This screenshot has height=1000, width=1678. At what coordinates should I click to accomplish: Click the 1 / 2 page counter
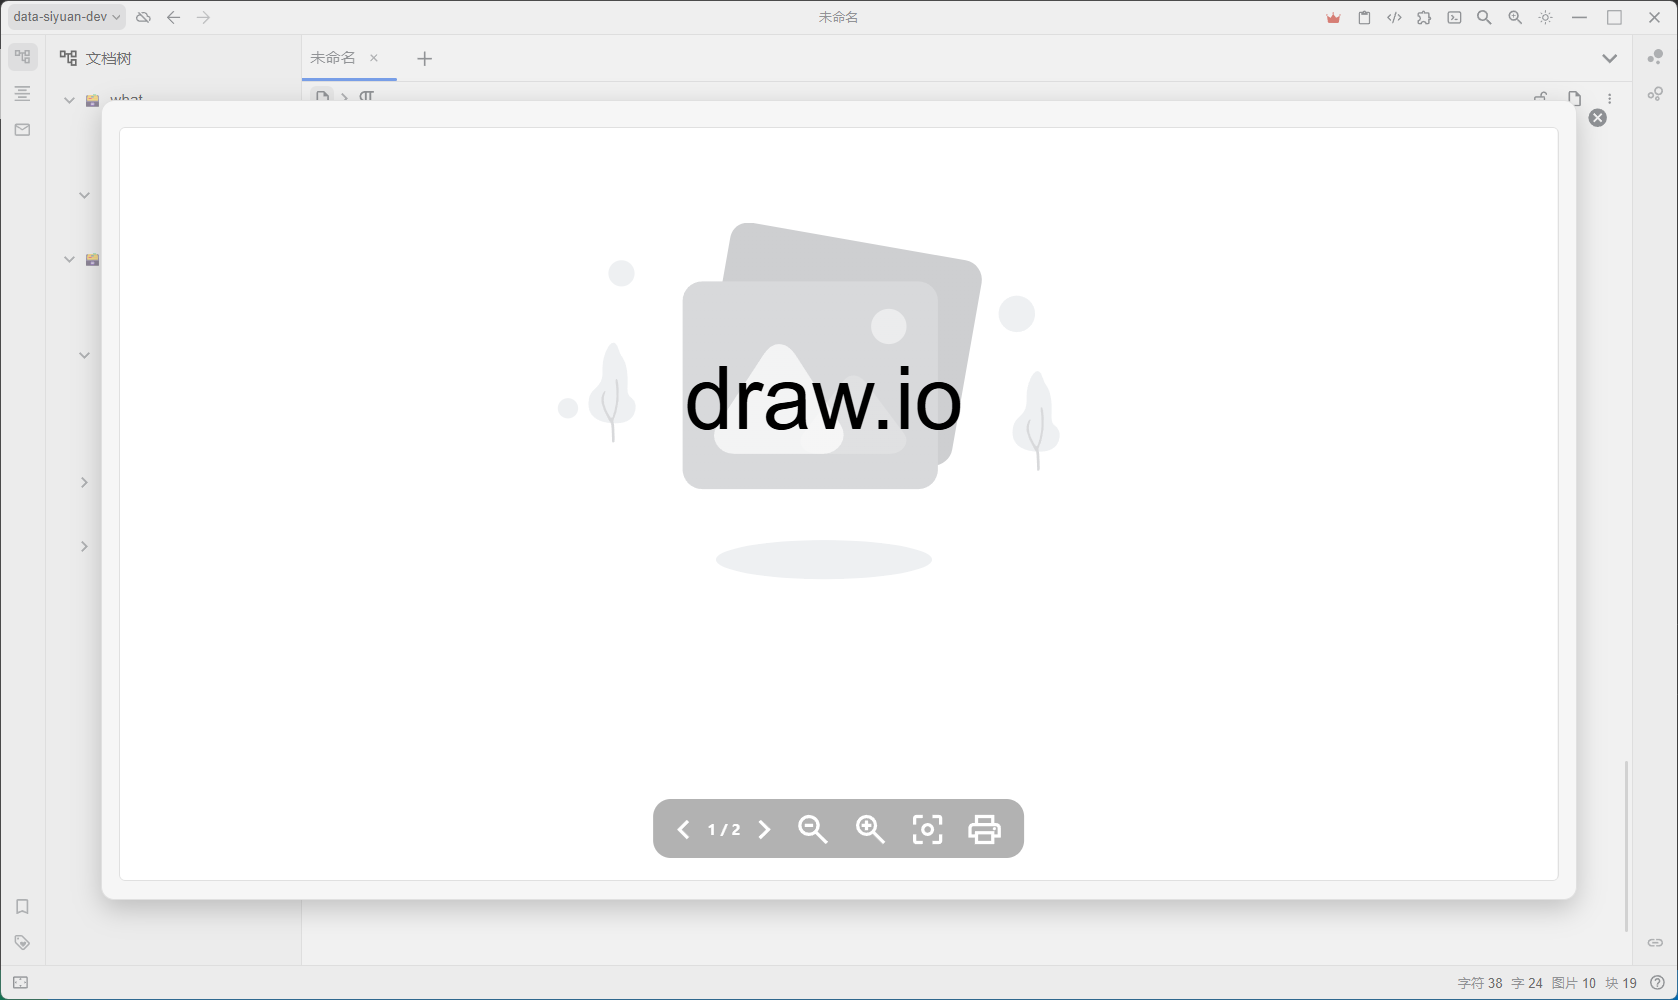[724, 830]
